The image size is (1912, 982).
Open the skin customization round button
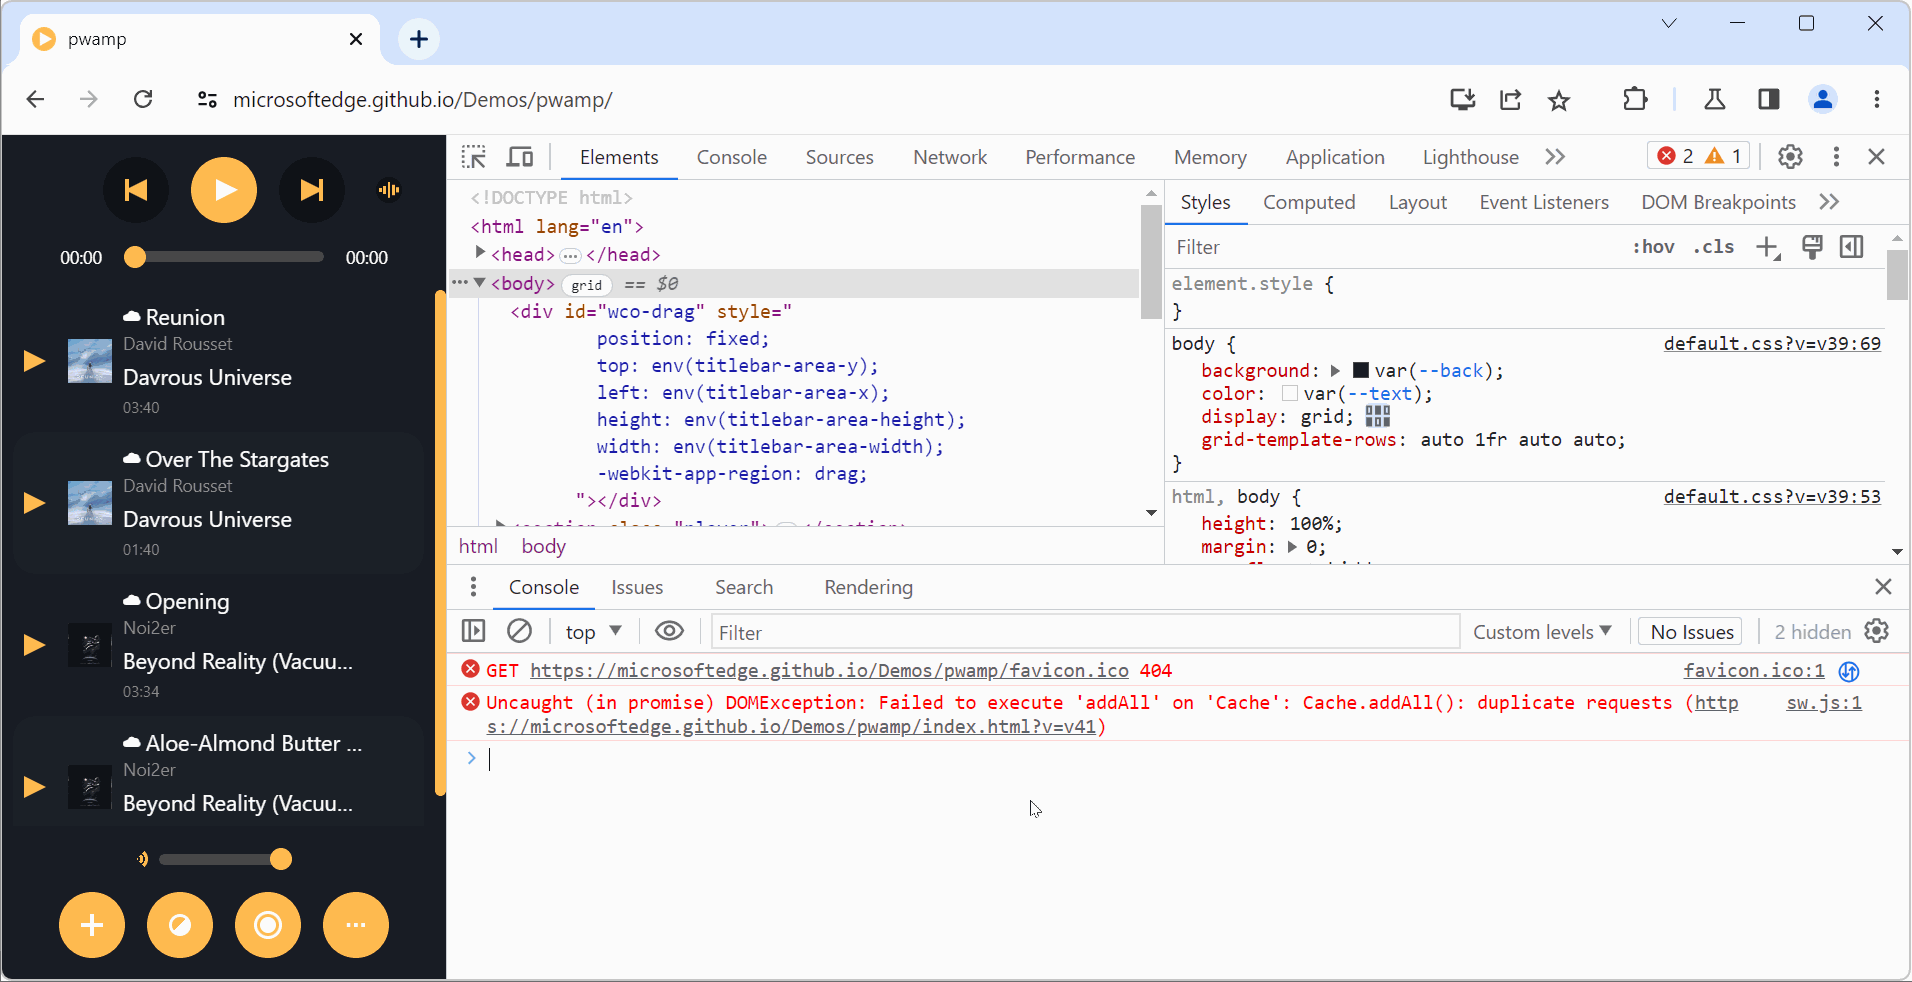pyautogui.click(x=180, y=925)
